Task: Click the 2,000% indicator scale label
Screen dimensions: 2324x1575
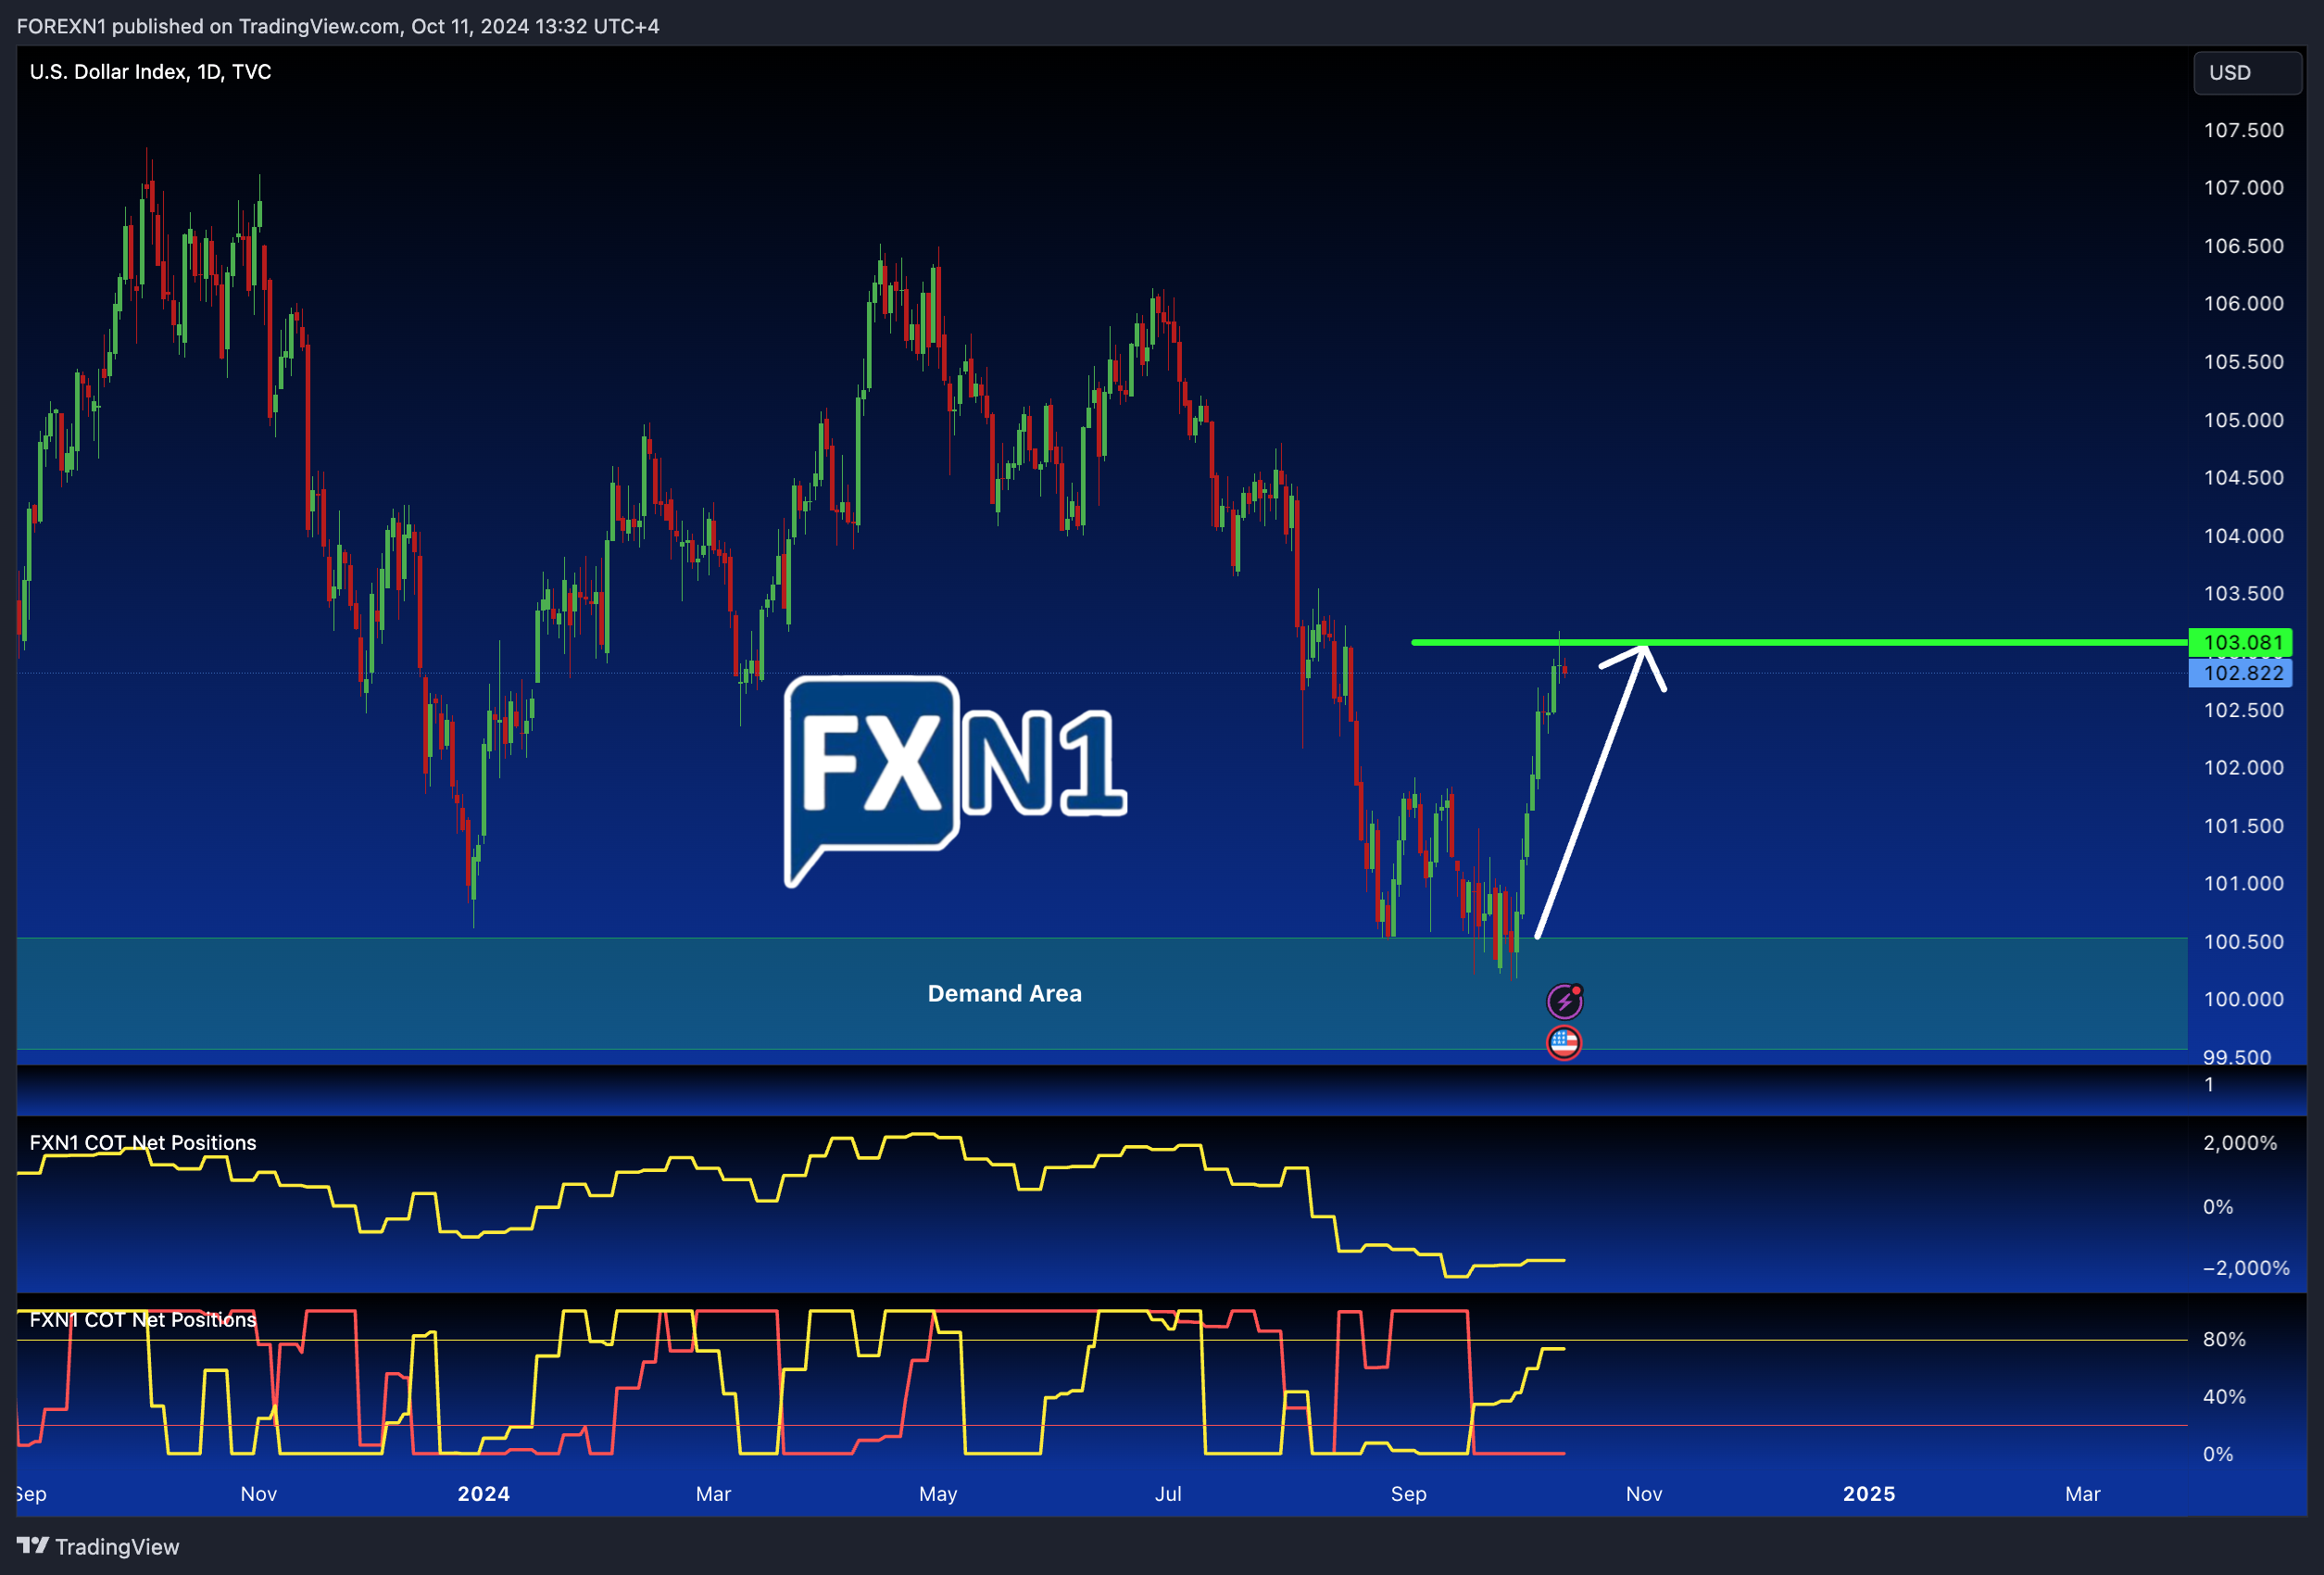Action: tap(2239, 1142)
